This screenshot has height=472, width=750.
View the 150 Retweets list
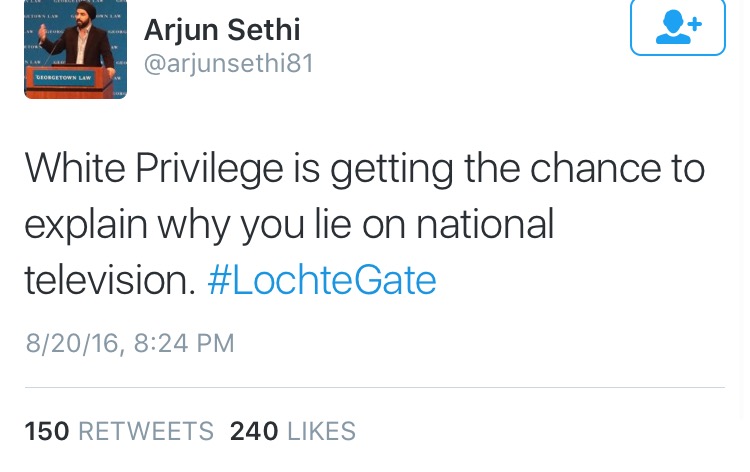click(x=119, y=431)
